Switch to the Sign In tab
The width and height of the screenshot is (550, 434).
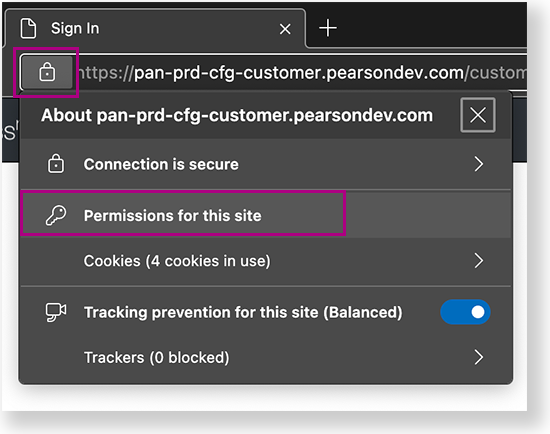(154, 28)
